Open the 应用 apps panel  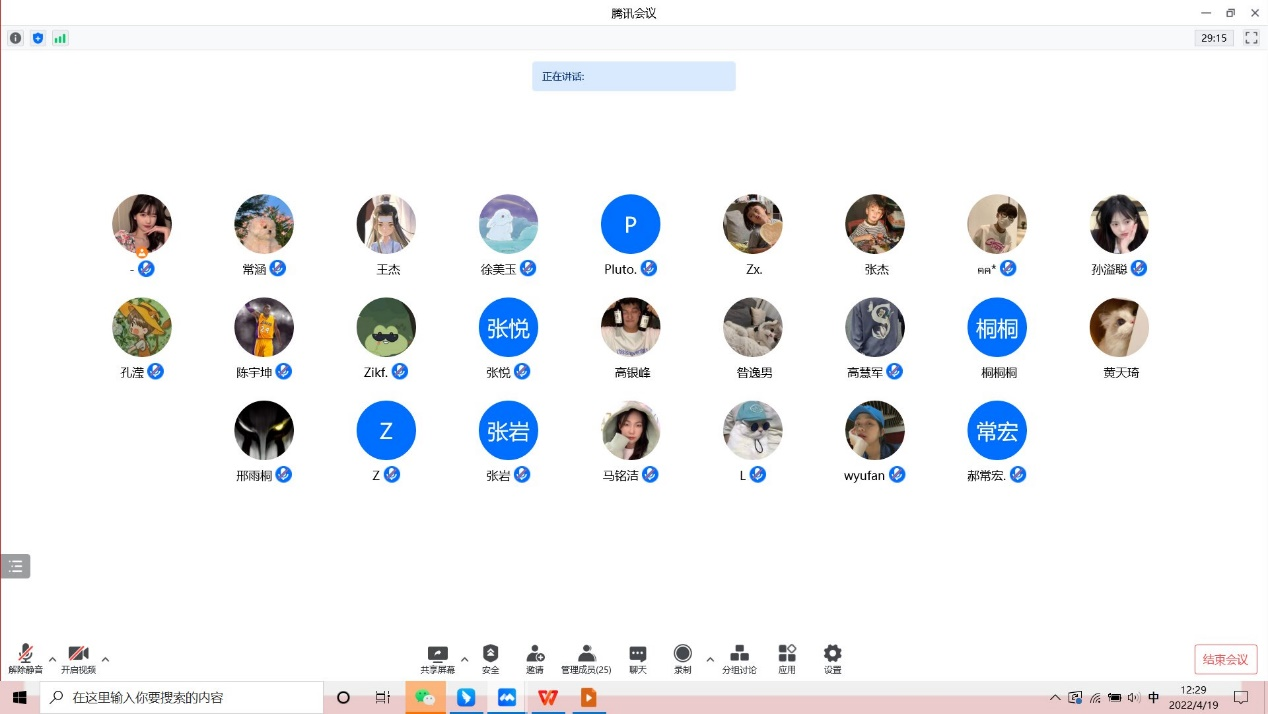(x=787, y=658)
